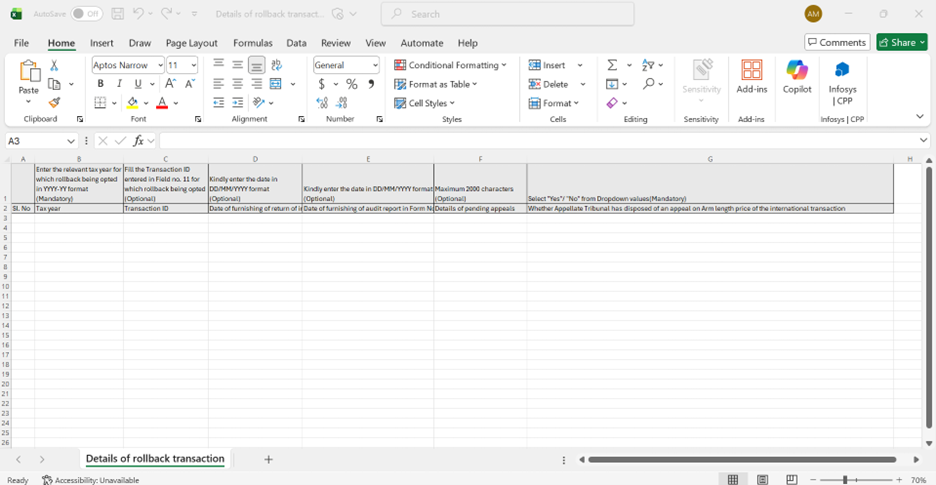
Task: Align text left
Action: click(219, 84)
